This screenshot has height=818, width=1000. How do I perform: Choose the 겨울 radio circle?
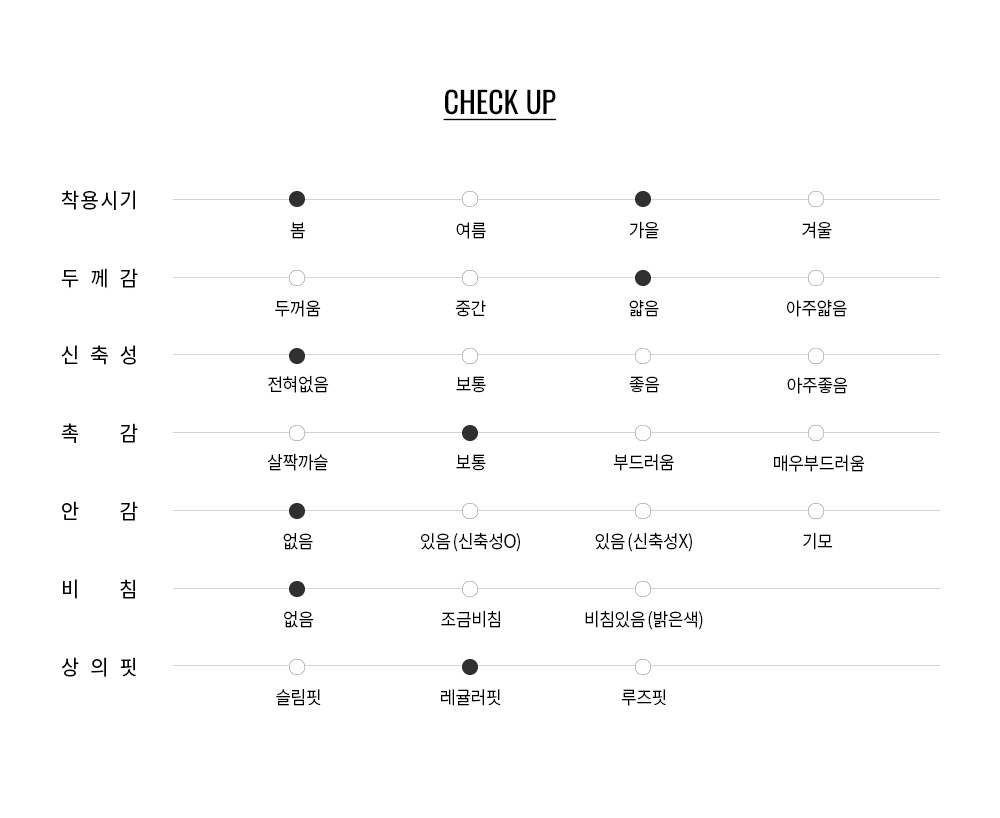coord(816,199)
